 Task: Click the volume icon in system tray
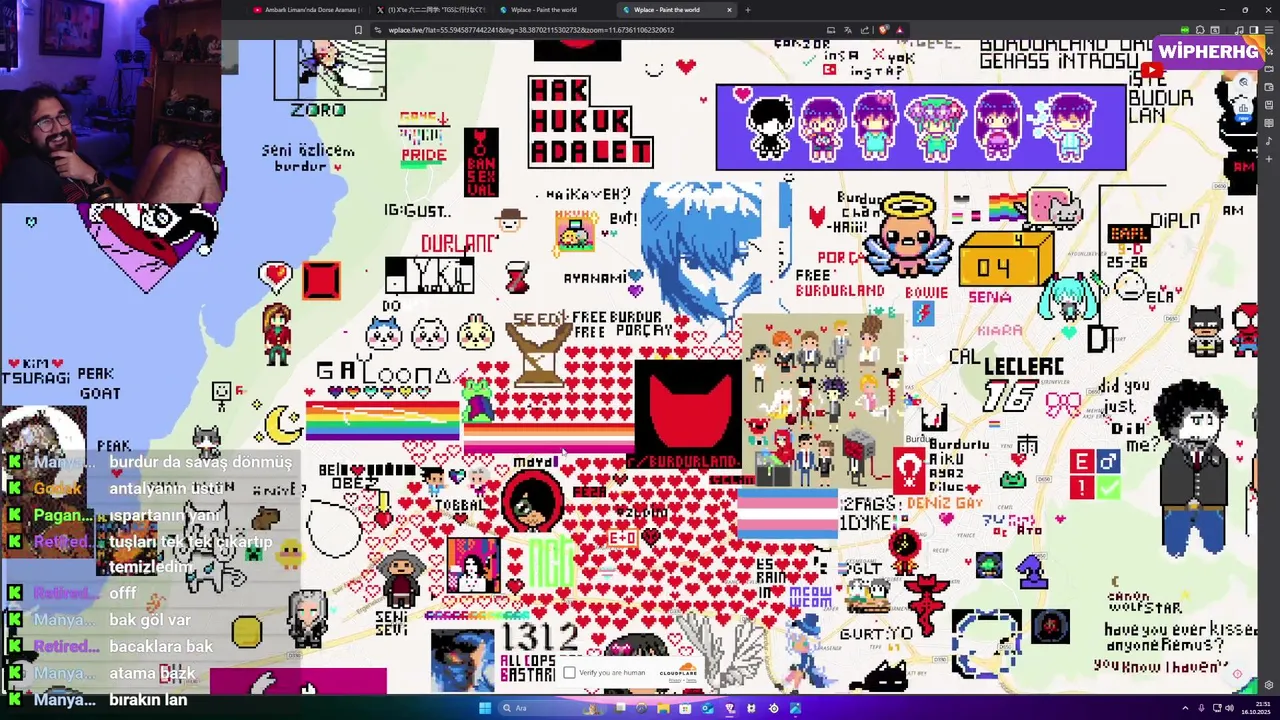(x=1229, y=708)
